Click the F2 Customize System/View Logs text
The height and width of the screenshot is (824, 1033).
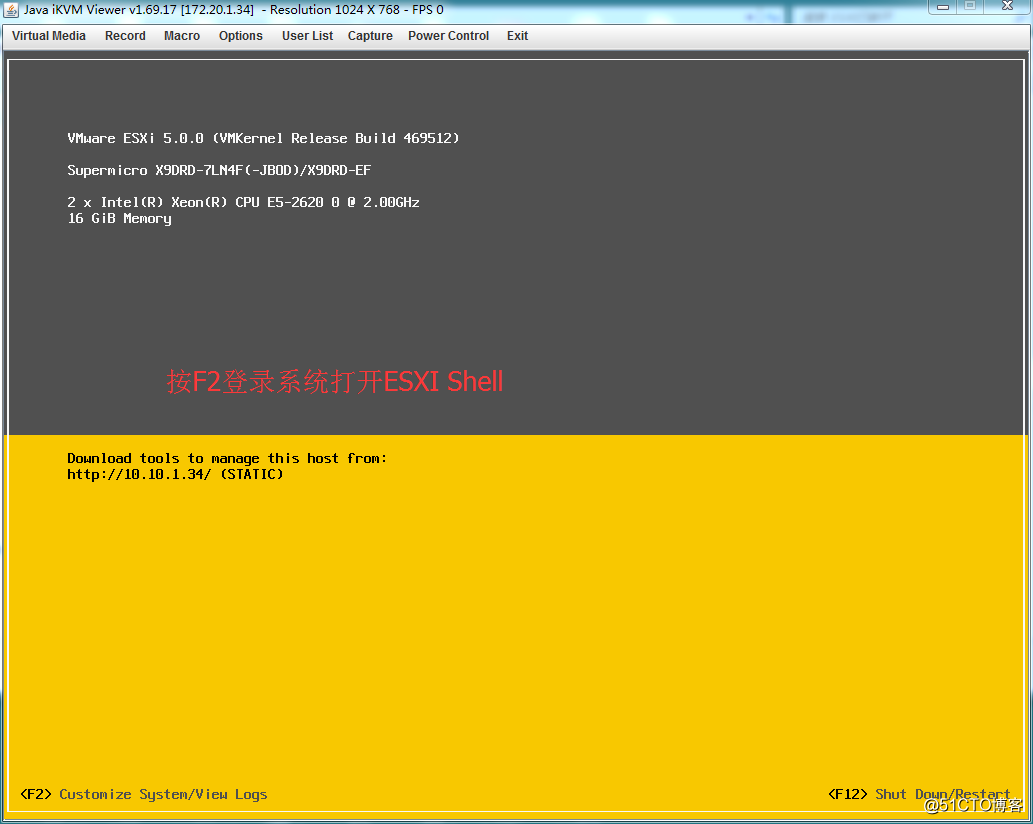click(x=144, y=794)
